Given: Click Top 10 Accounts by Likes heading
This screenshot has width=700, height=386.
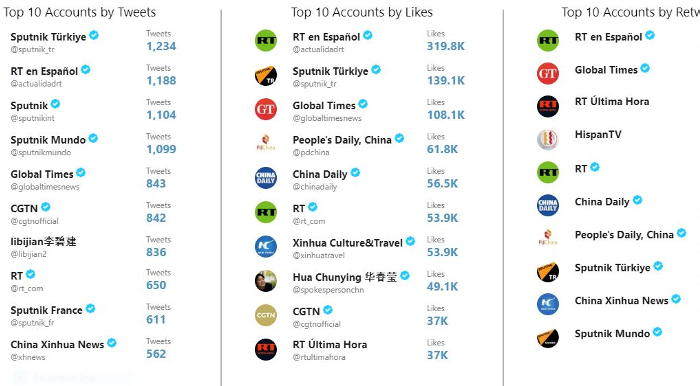Looking at the screenshot, I should [362, 12].
